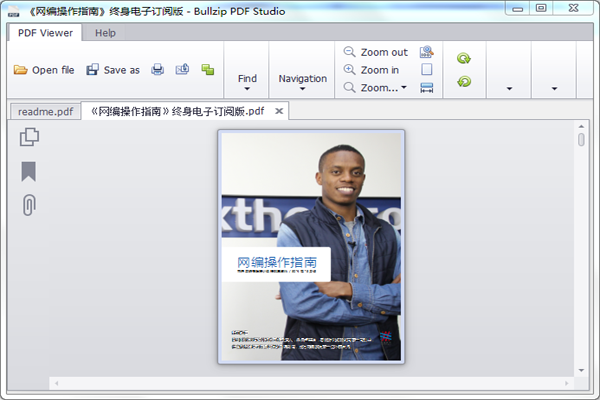Show the bookmarks panel

pos(29,171)
